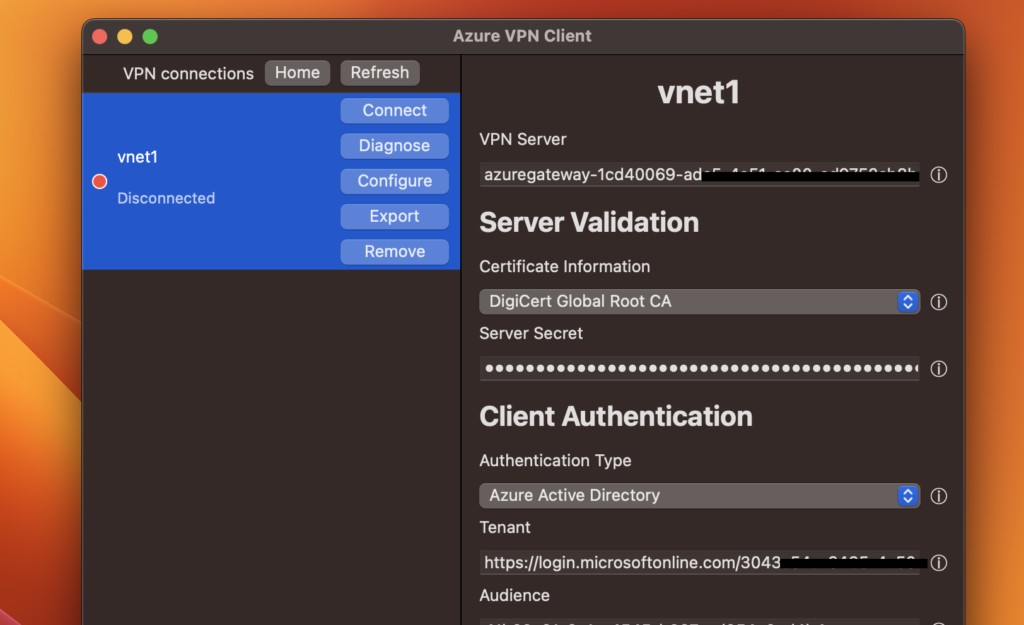Click the 'Certificate Information' label

[x=565, y=266]
